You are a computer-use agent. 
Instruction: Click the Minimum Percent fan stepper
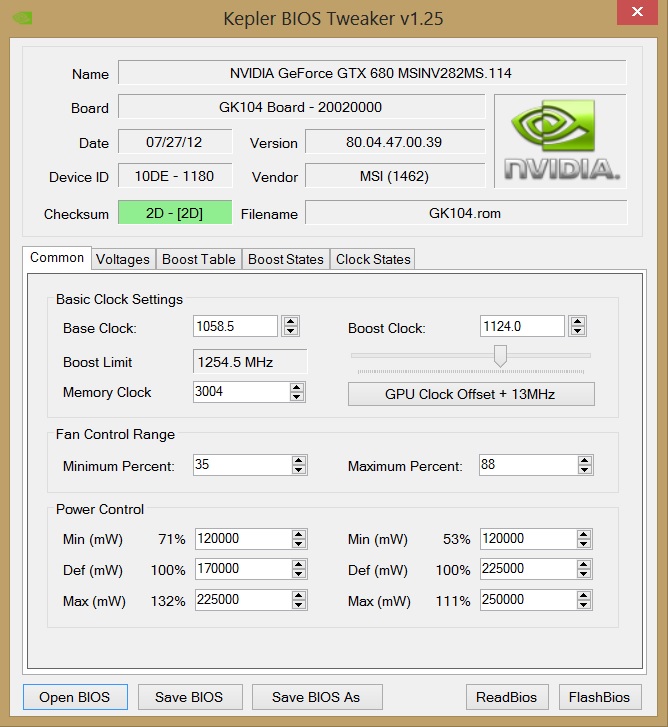[x=299, y=465]
